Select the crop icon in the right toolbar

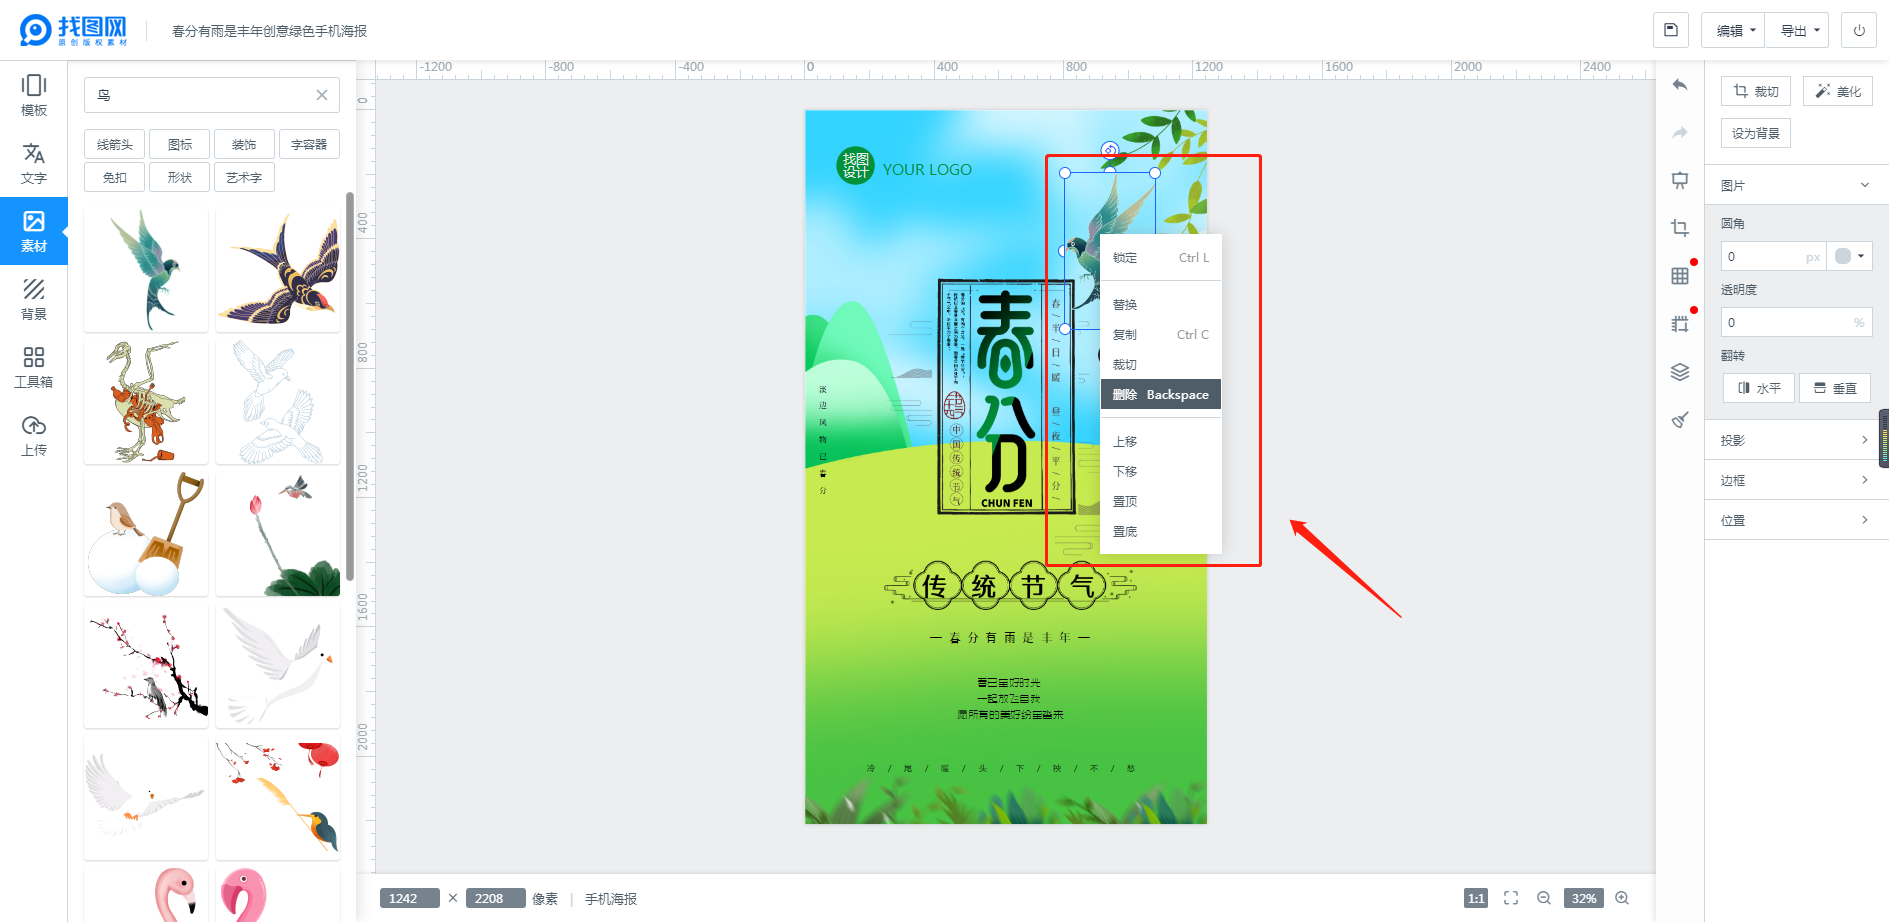[x=1680, y=228]
